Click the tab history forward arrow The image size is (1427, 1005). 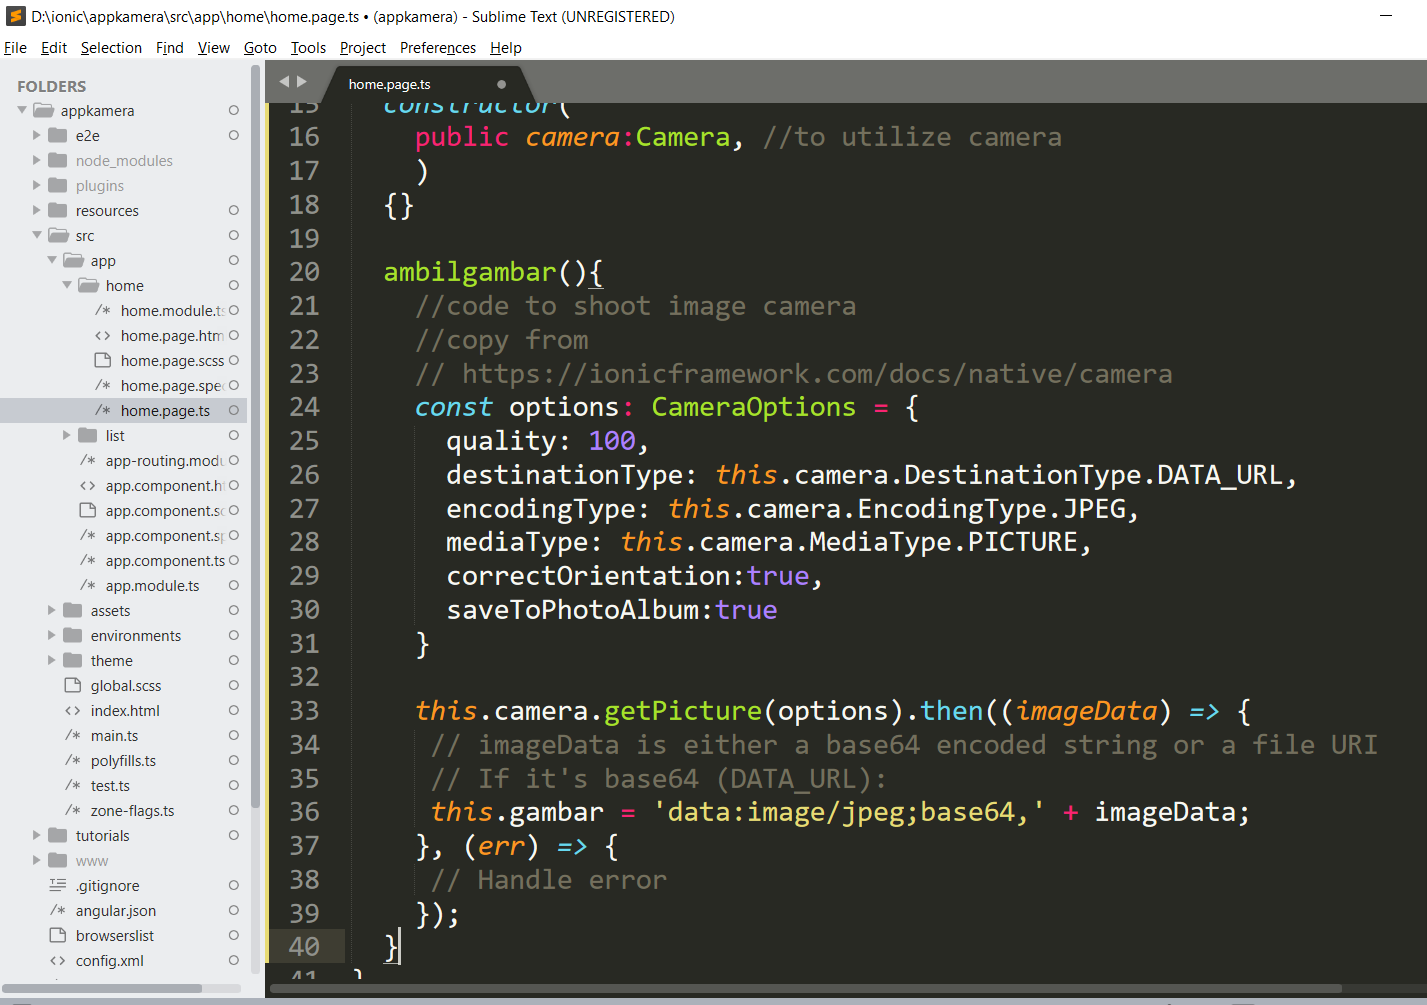[x=302, y=82]
